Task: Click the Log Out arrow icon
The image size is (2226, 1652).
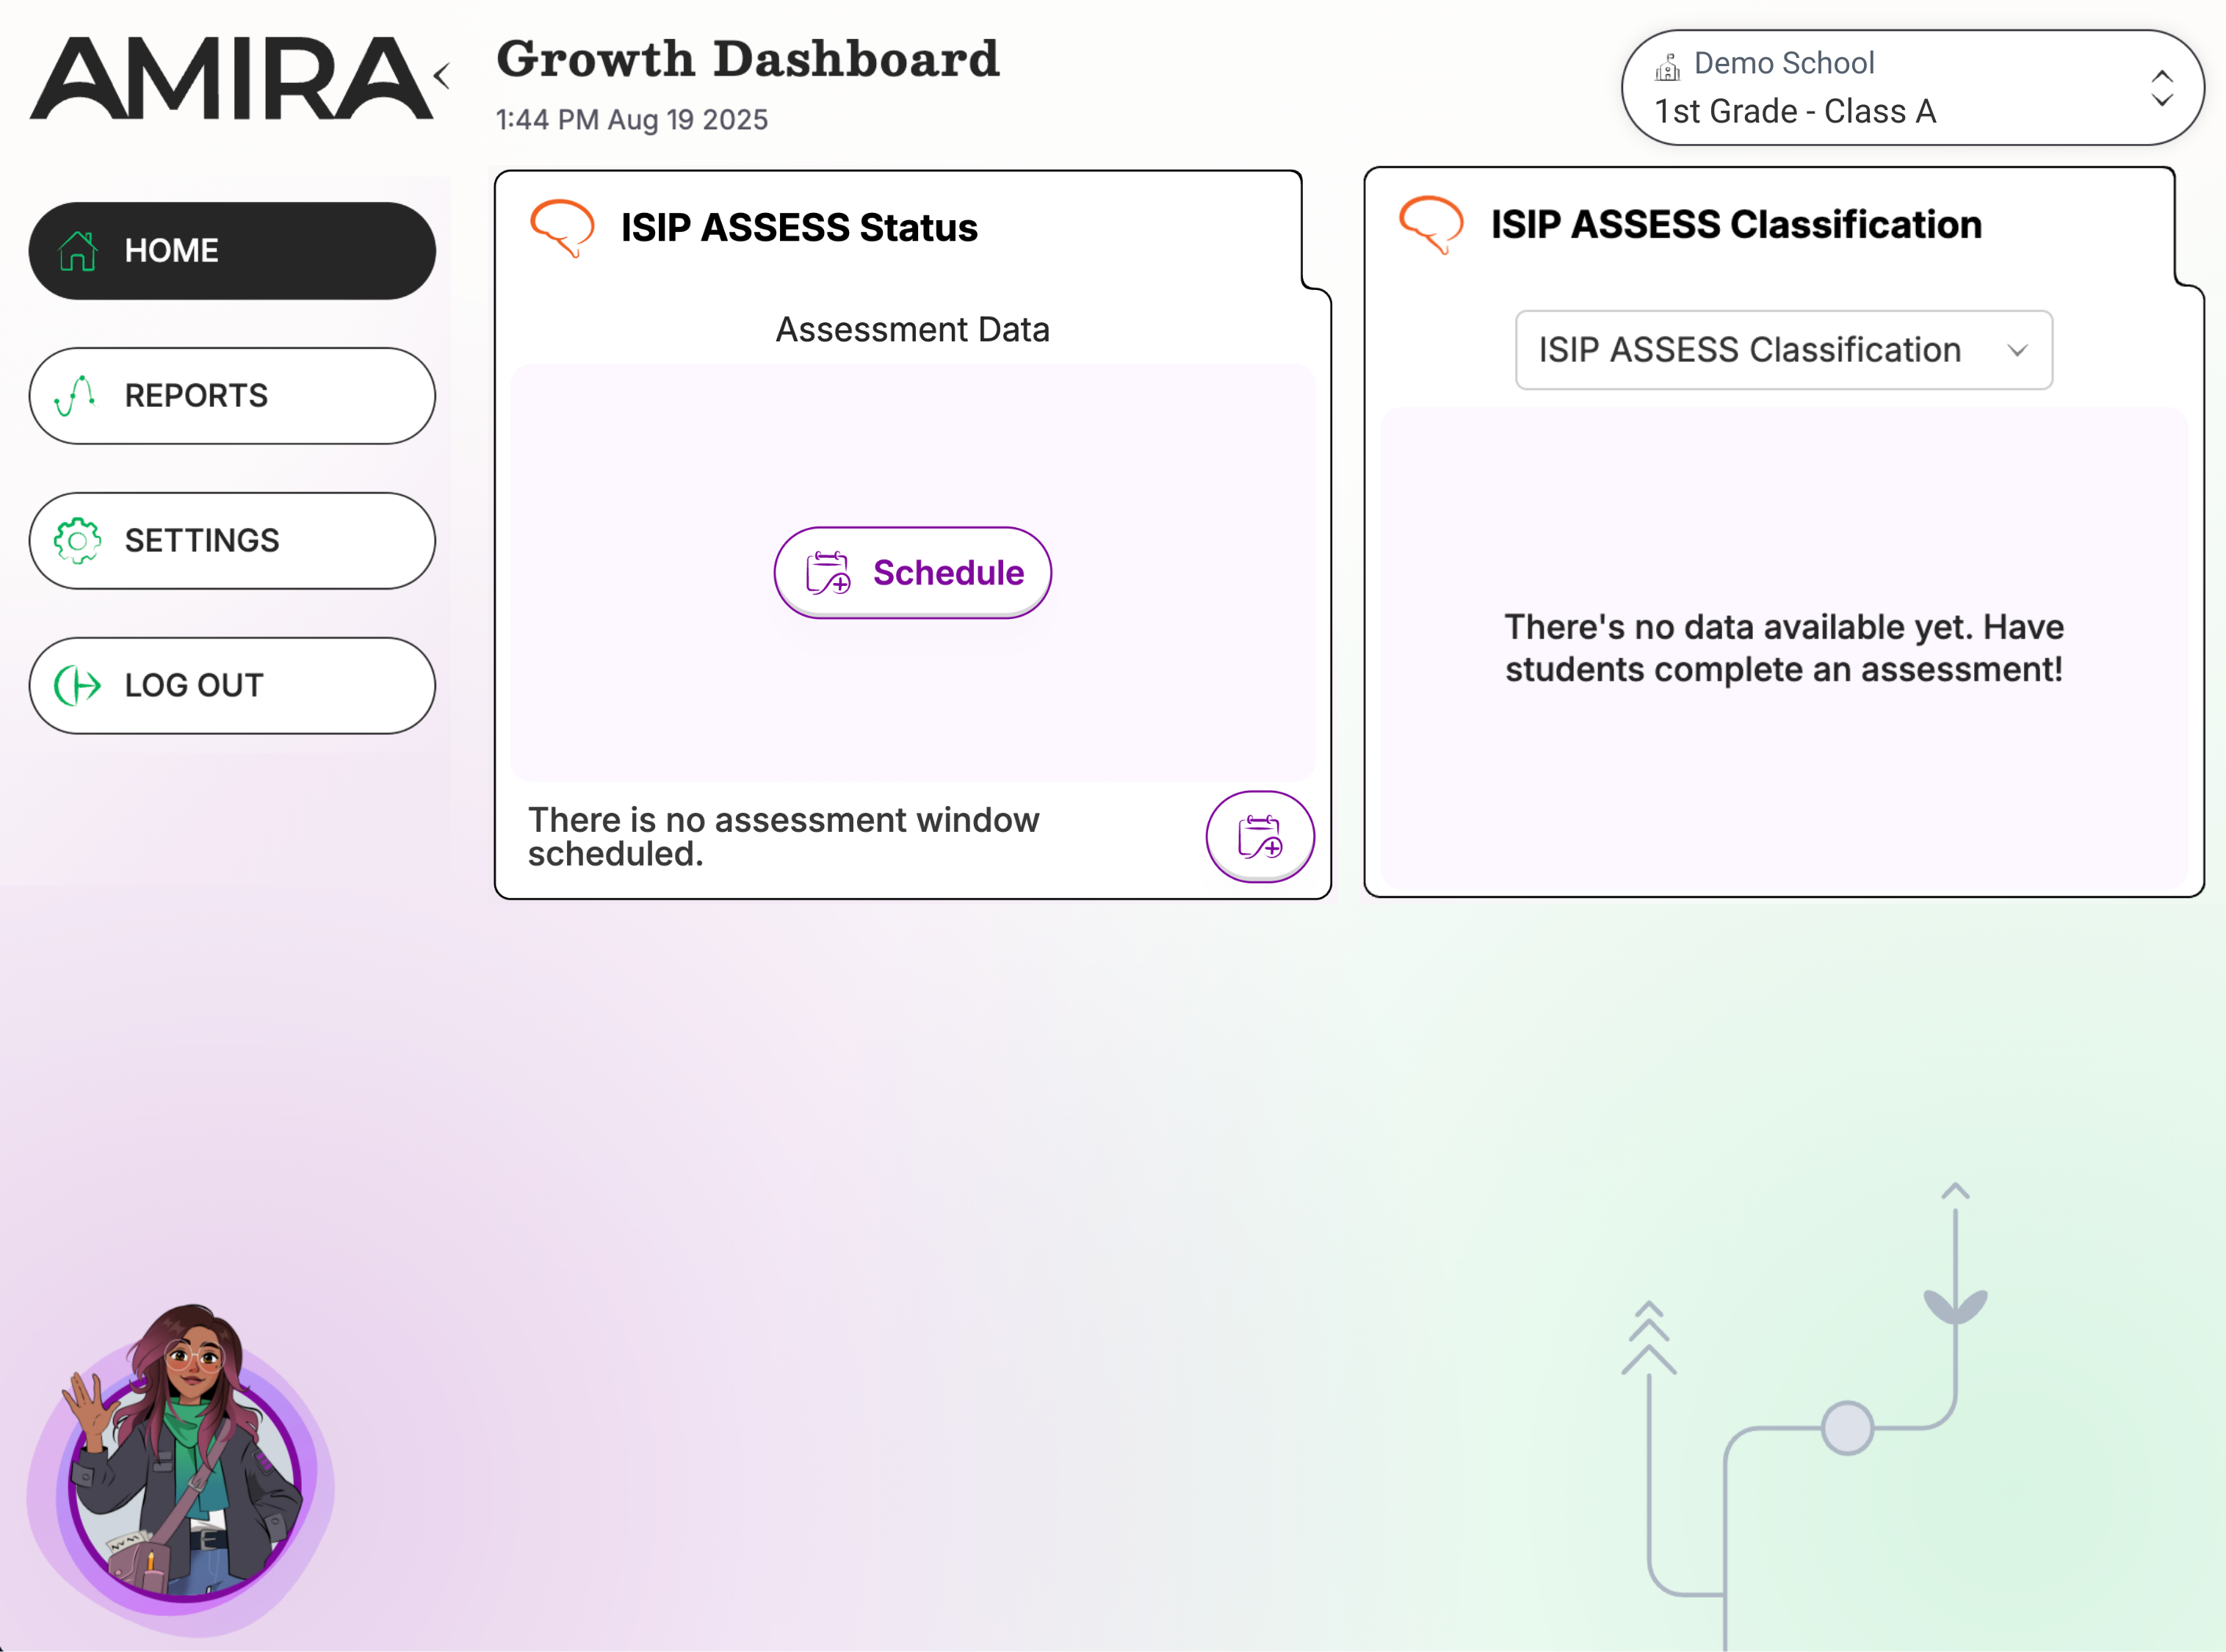Action: coord(77,686)
